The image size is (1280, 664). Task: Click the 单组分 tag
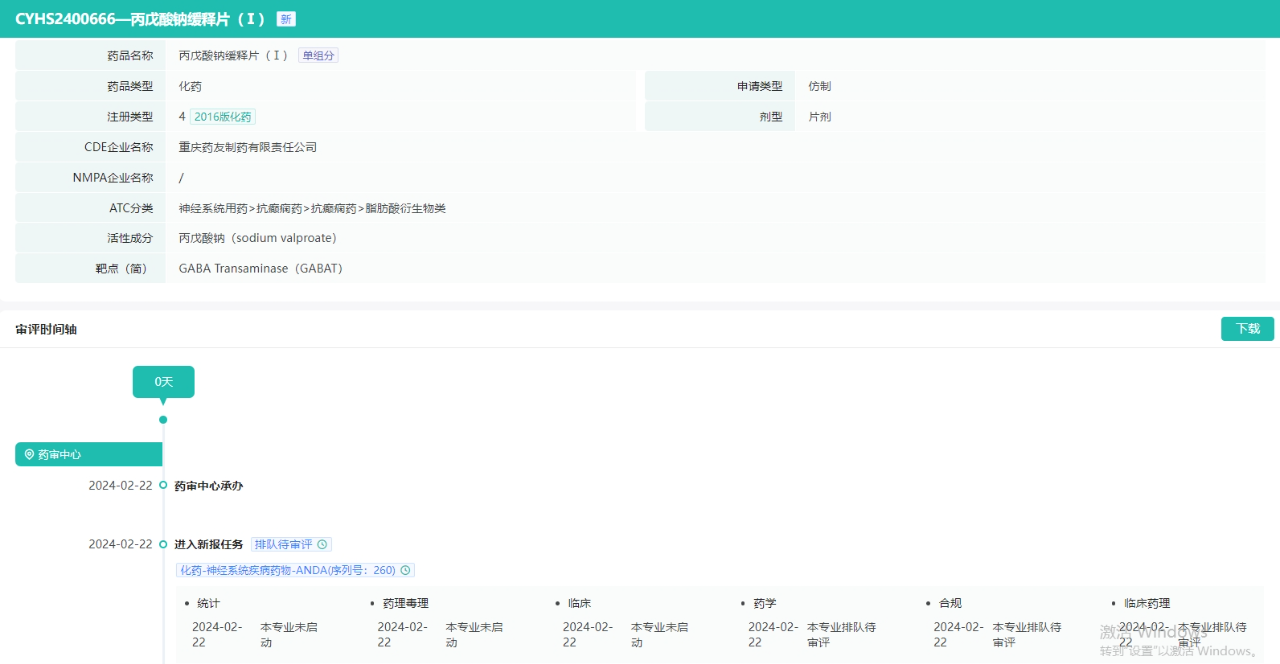pos(319,56)
